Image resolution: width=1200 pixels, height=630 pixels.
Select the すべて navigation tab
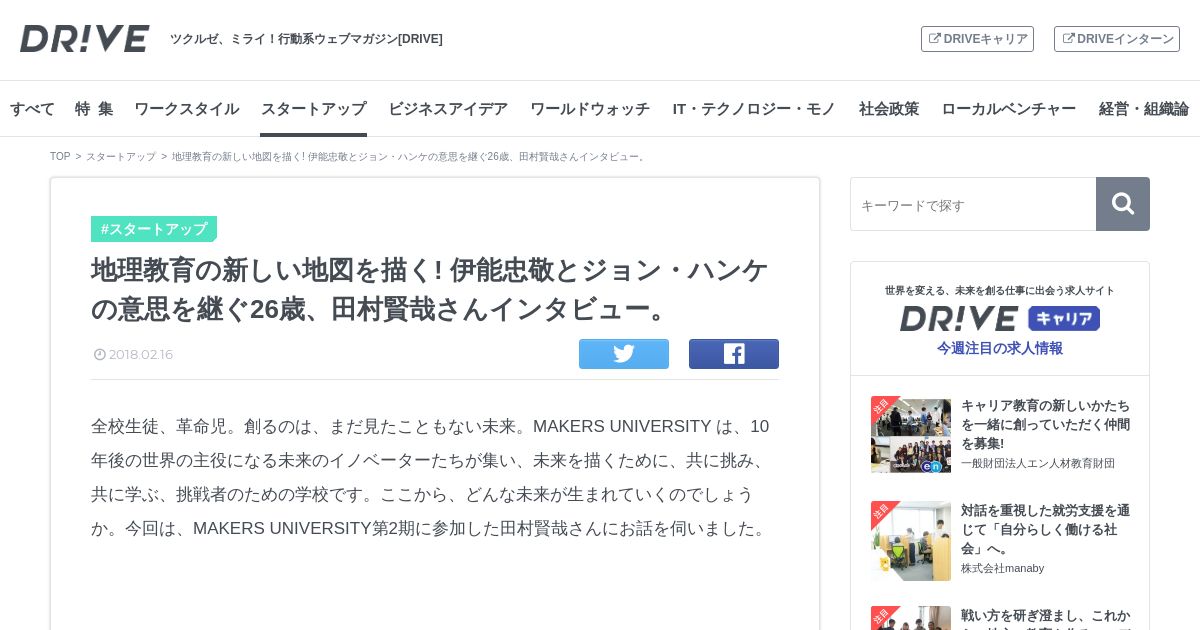coord(32,109)
